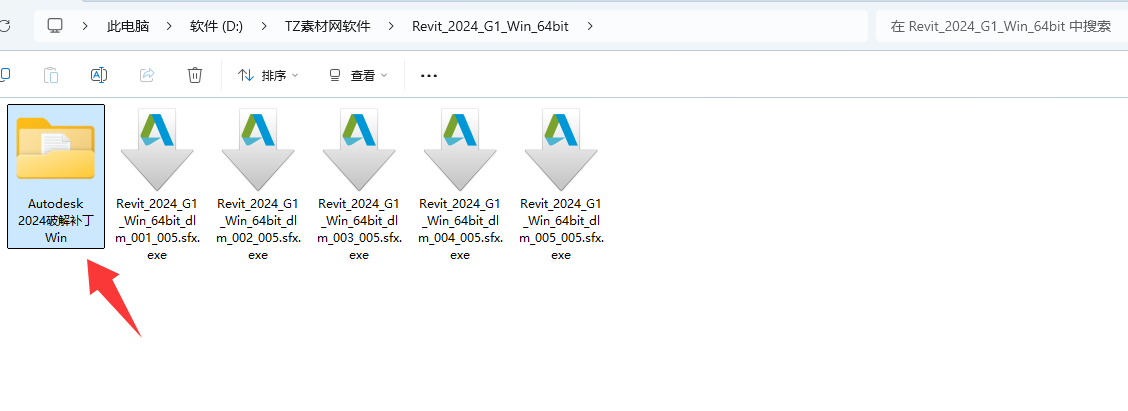Expand chevron after TZ素材网软件 breadcrumb
The width and height of the screenshot is (1128, 411).
click(x=391, y=27)
